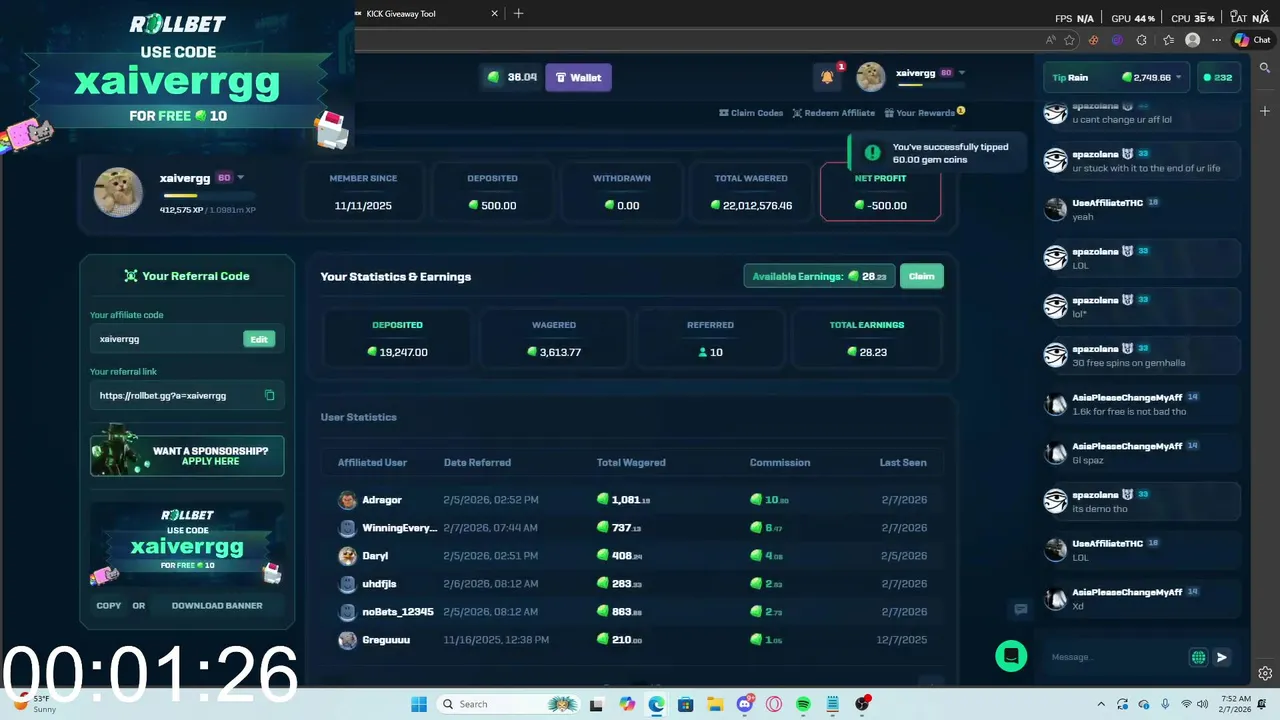This screenshot has height=720, width=1280.
Task: Click the Last Seen column header
Action: 903,462
